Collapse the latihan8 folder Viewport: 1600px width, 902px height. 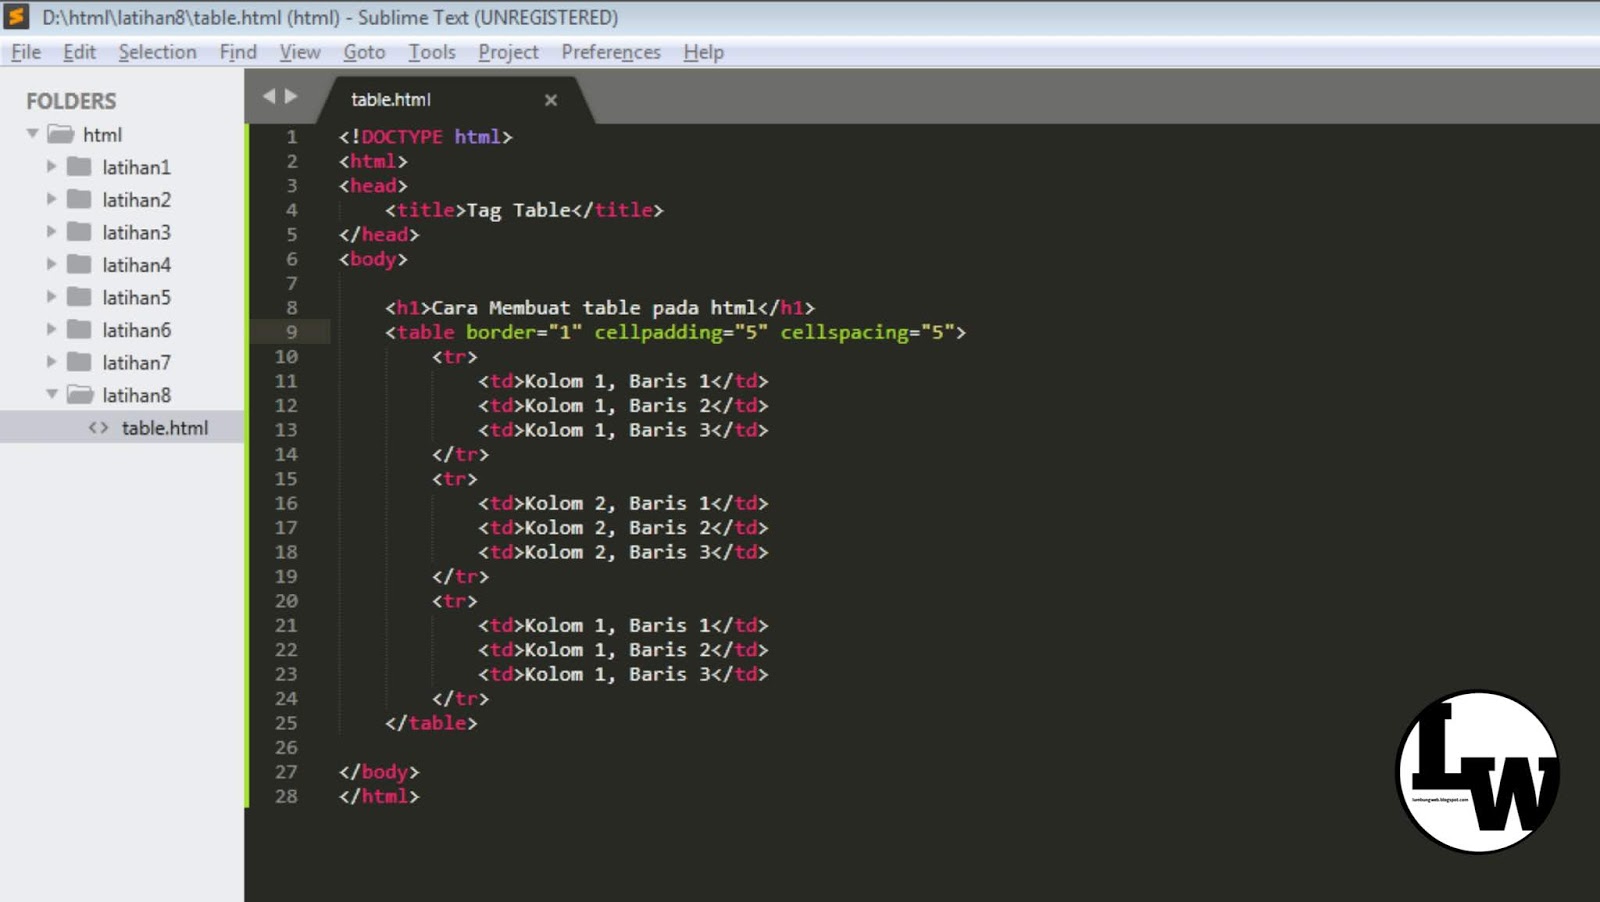51,394
